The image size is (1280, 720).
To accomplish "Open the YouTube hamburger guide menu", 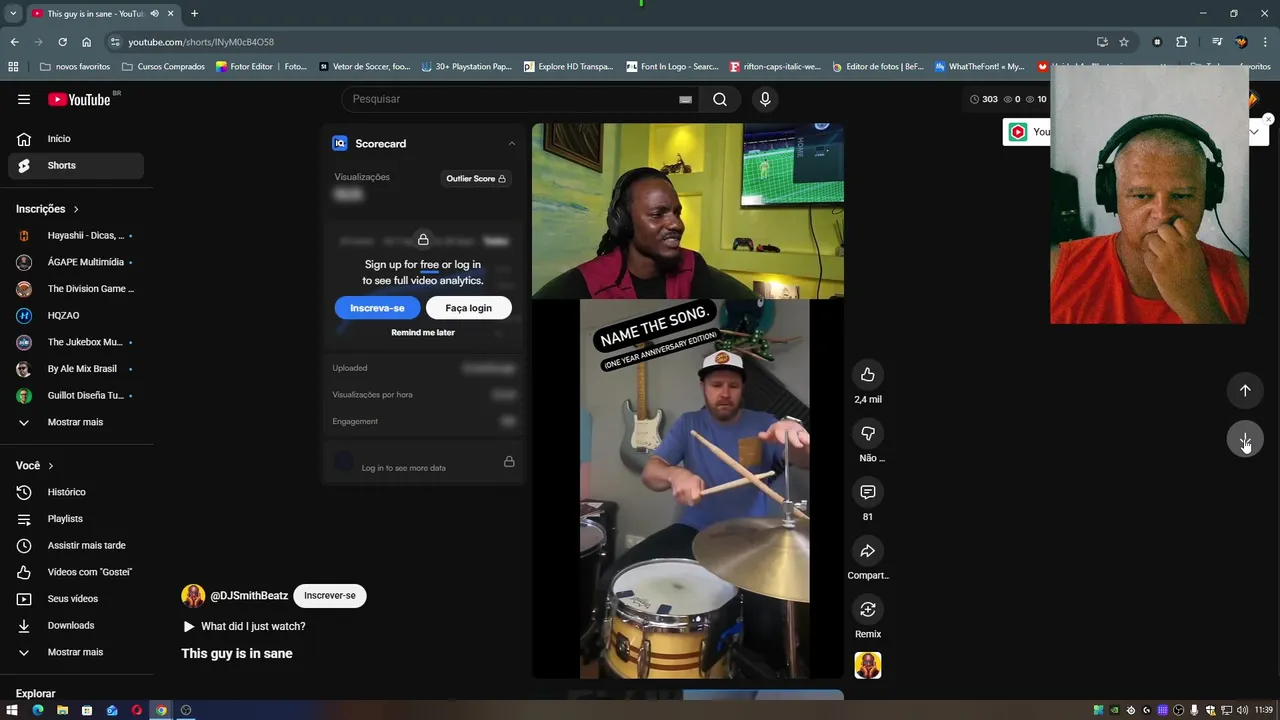I will click(x=24, y=99).
